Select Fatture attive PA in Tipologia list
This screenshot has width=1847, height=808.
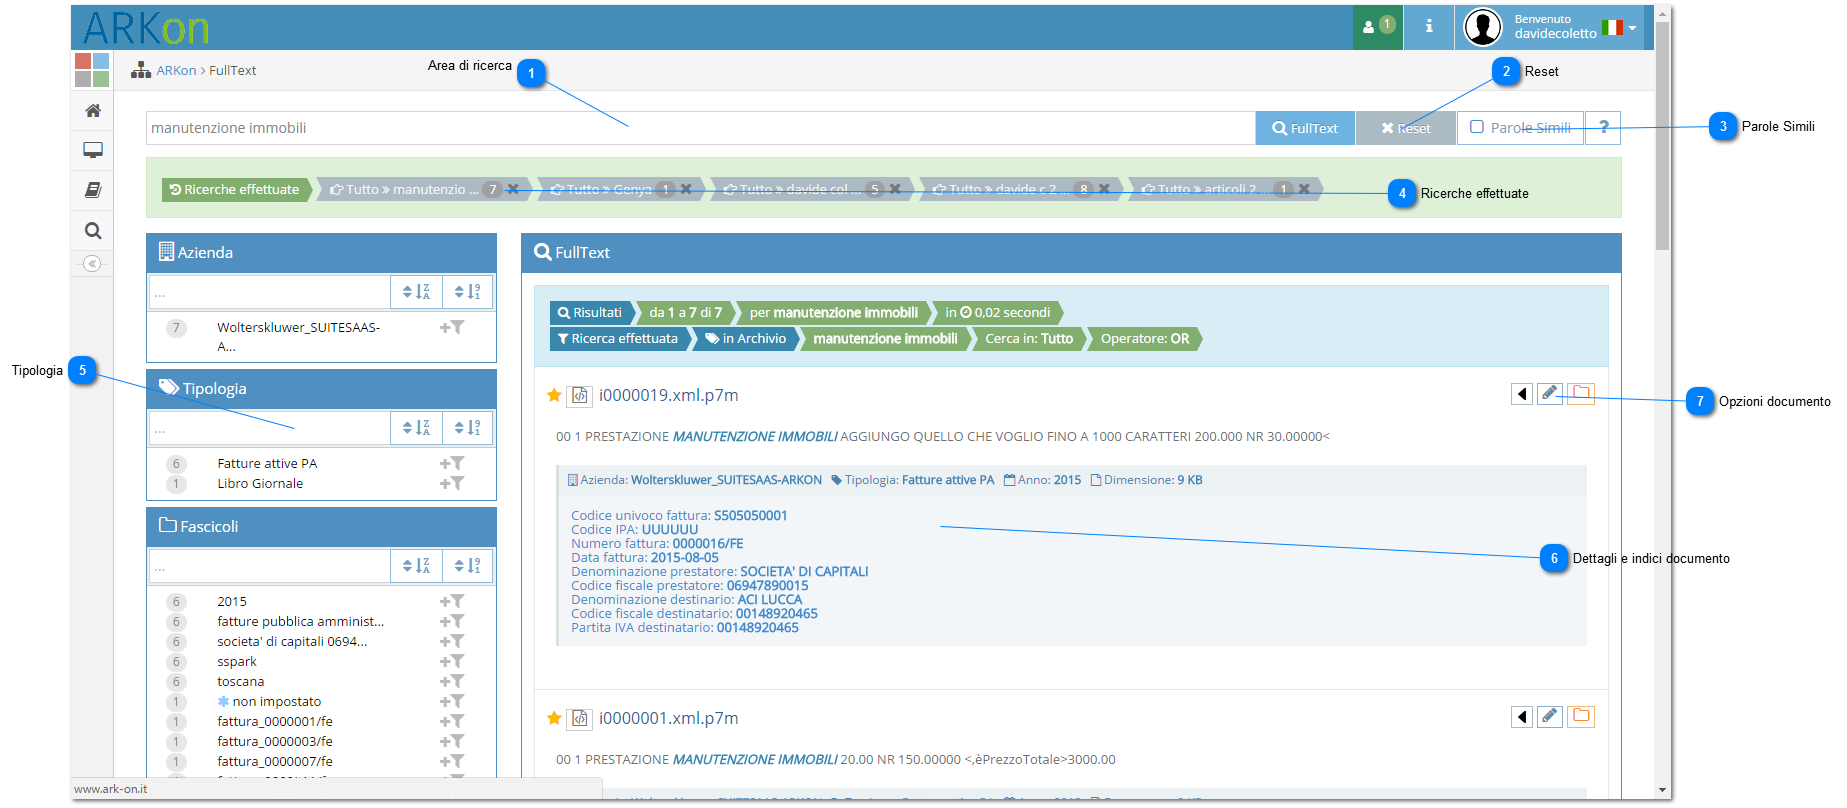pos(267,463)
